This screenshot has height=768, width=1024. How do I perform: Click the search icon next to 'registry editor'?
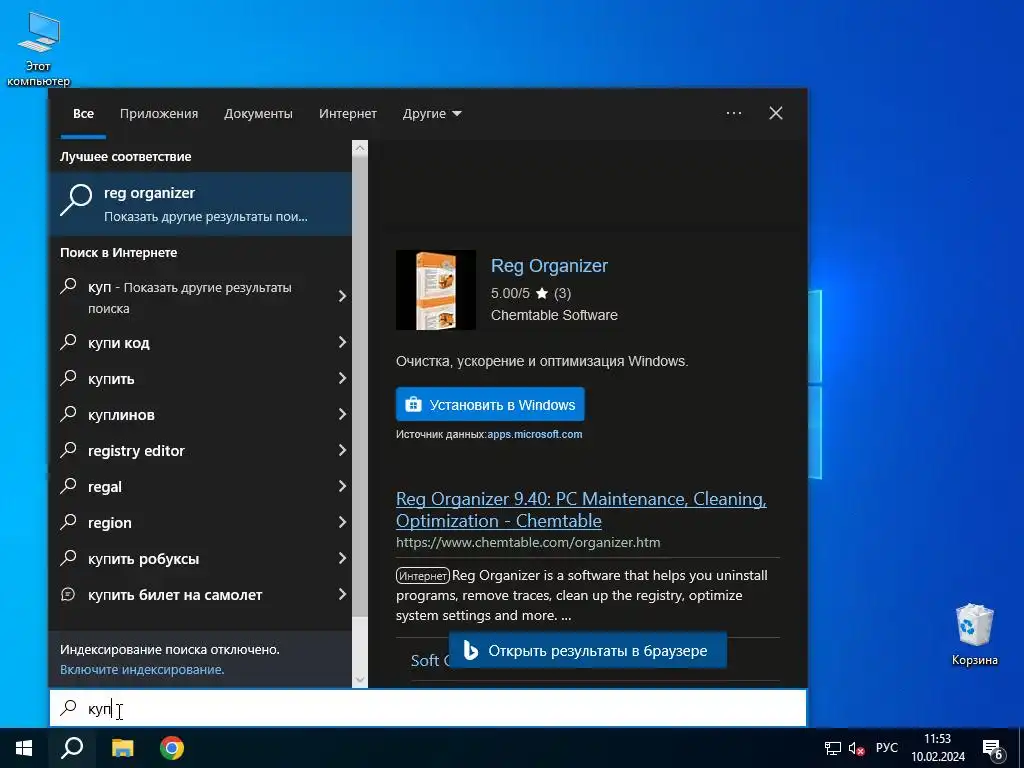pos(68,449)
